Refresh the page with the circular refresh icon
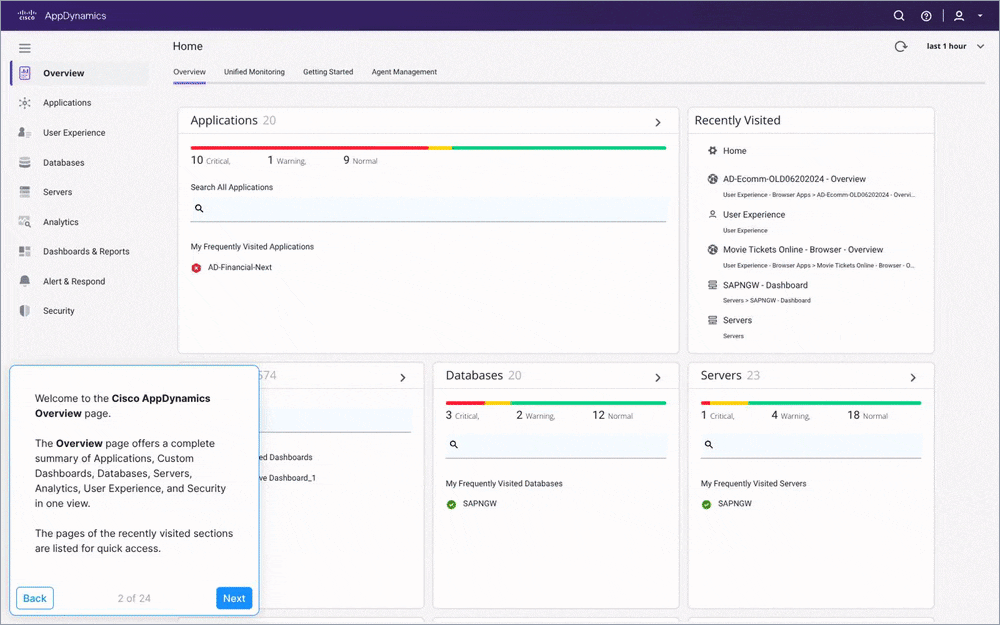The width and height of the screenshot is (1000, 625). coord(900,46)
